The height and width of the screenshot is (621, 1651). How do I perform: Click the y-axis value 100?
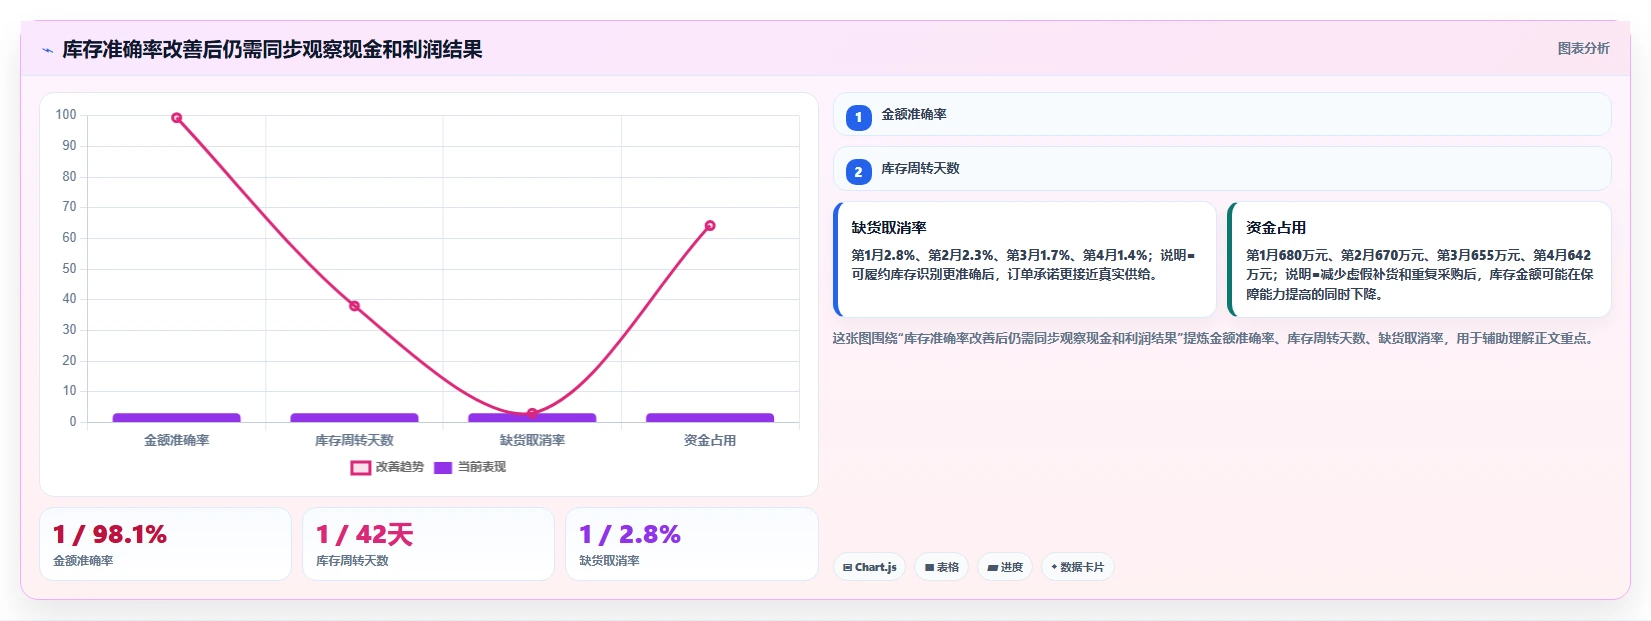point(66,115)
